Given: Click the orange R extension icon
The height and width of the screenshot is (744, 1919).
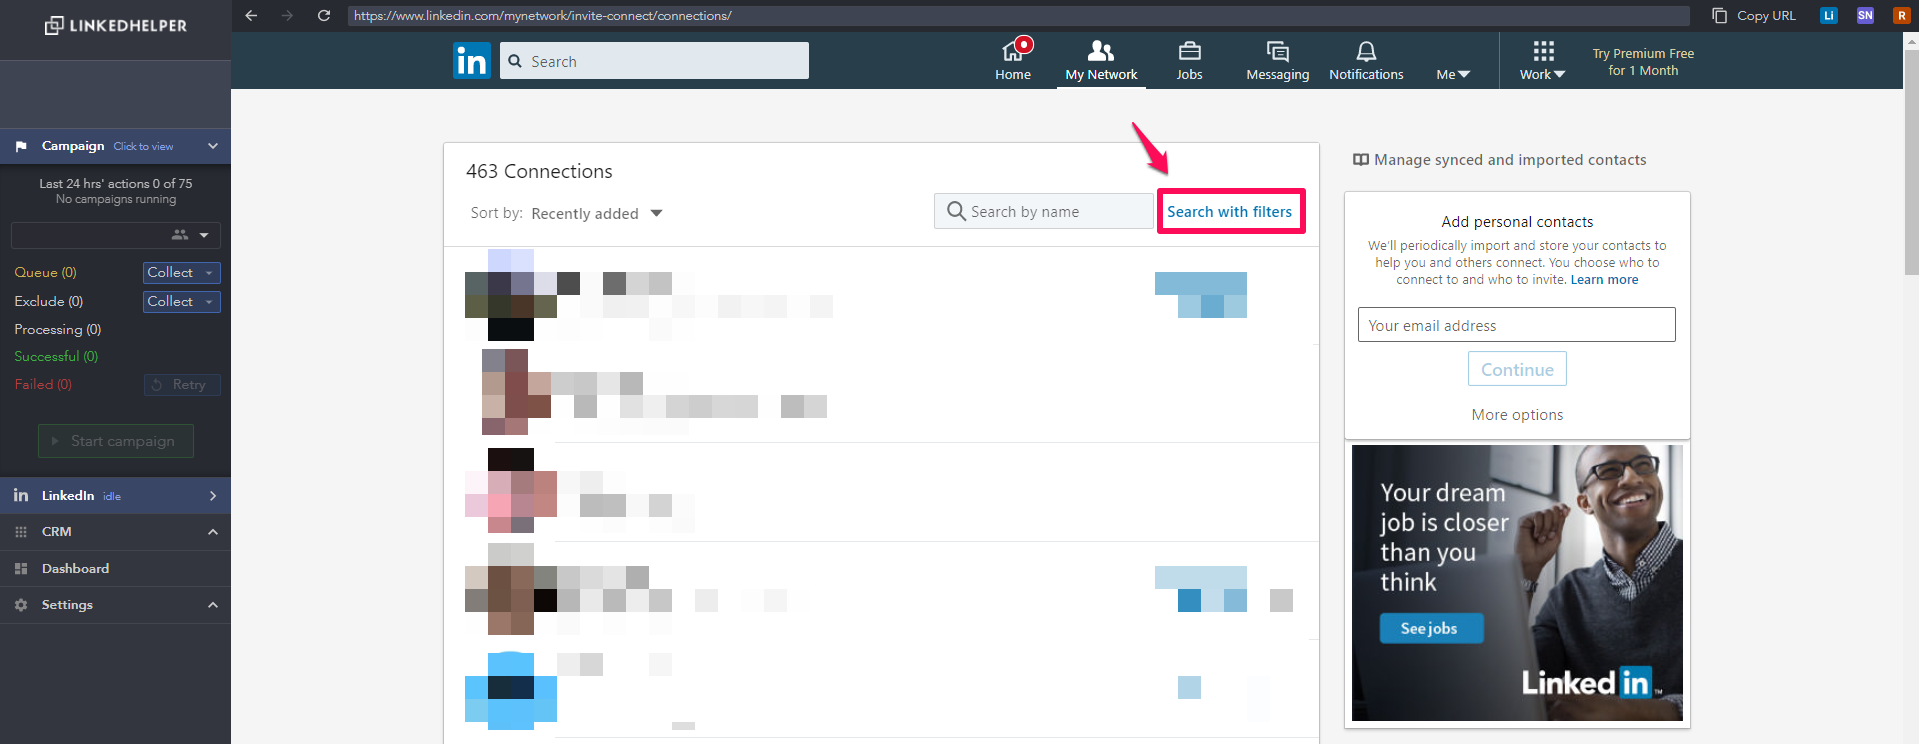Looking at the screenshot, I should (1901, 15).
